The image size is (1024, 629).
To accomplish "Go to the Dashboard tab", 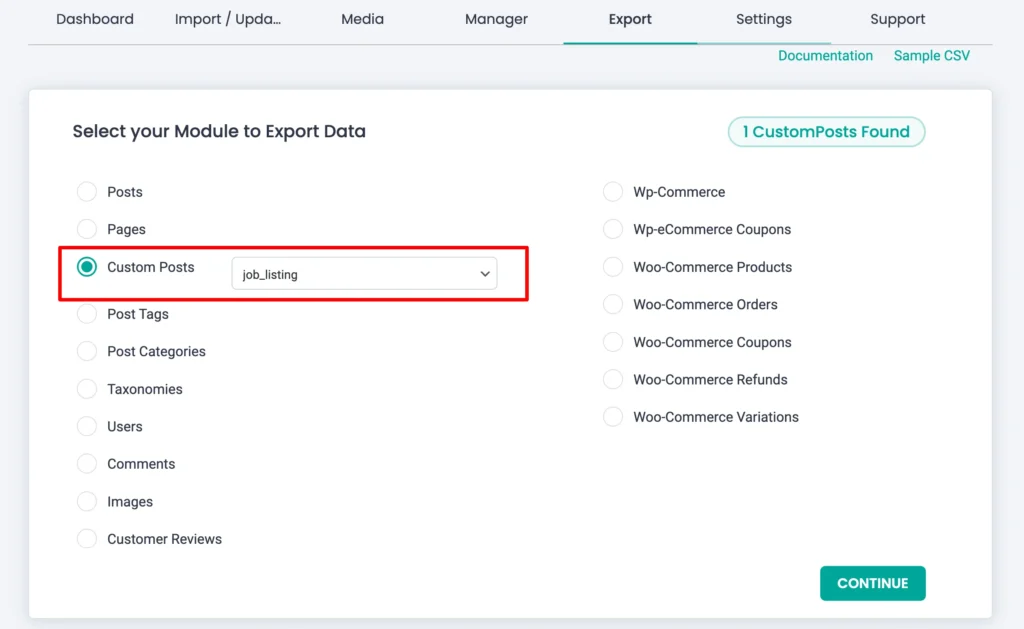I will 94,19.
